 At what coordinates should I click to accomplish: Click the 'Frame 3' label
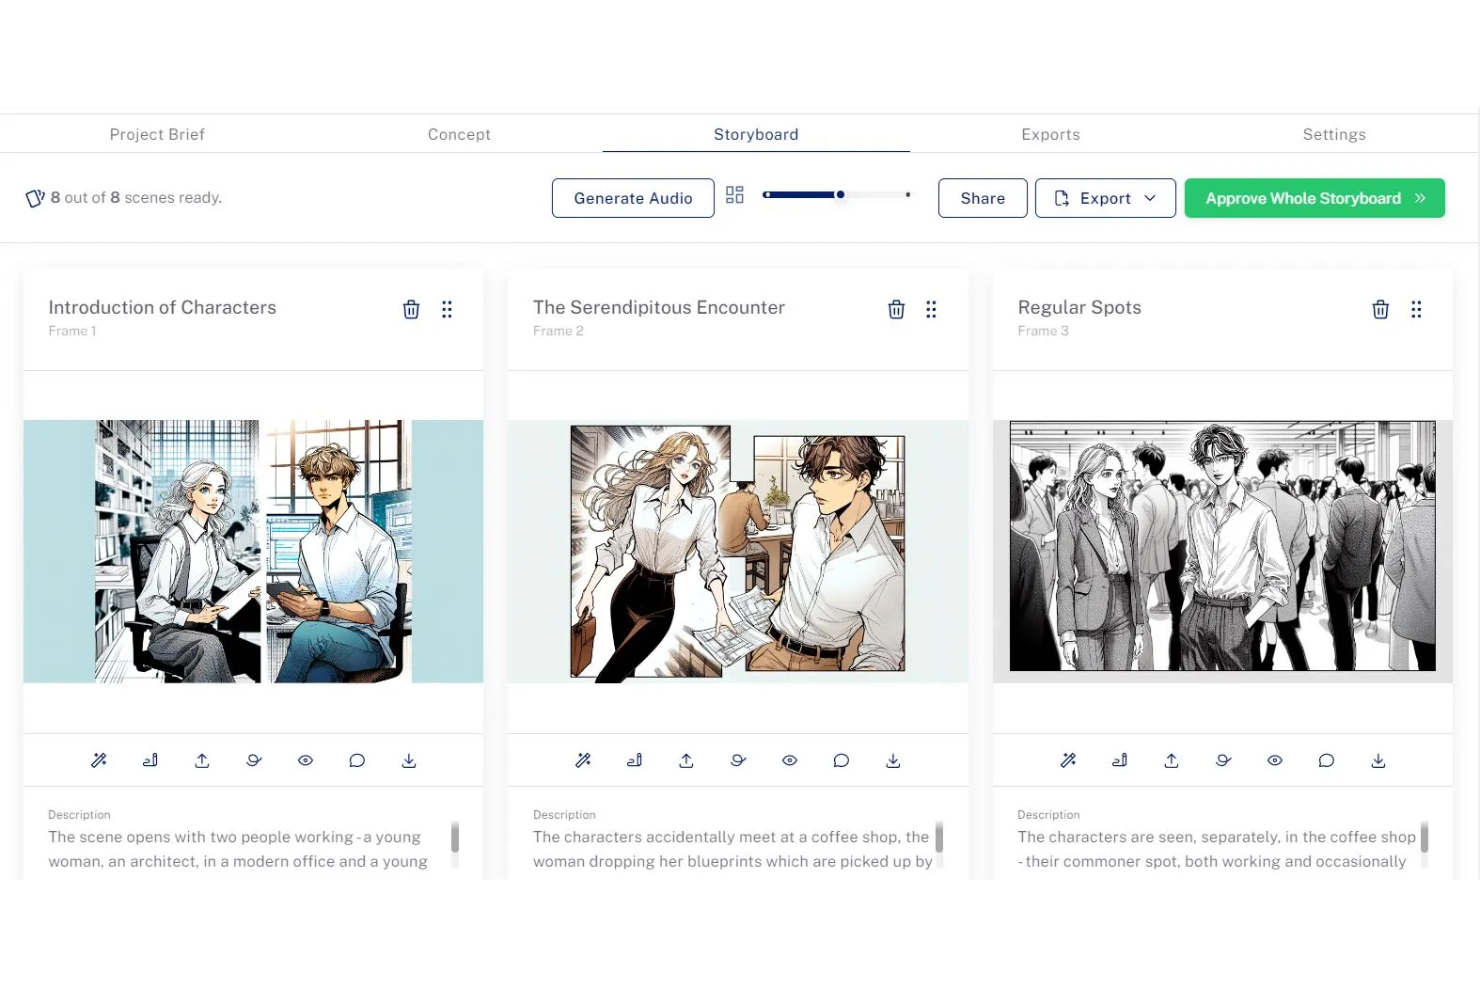coord(1043,331)
